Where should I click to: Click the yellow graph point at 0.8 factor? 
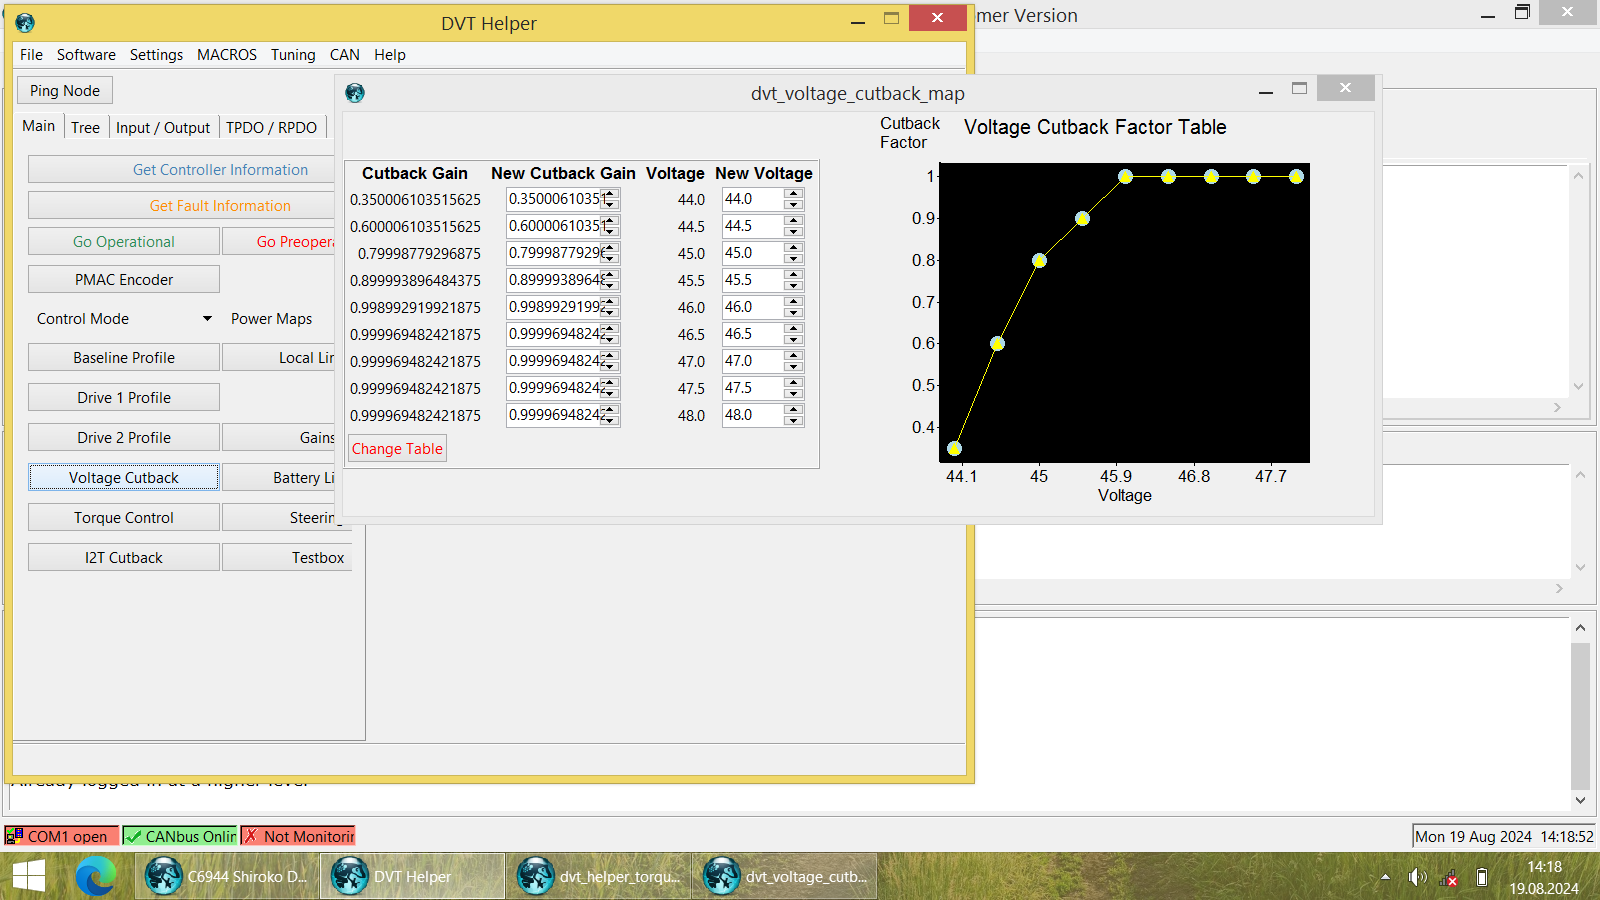tap(1039, 261)
